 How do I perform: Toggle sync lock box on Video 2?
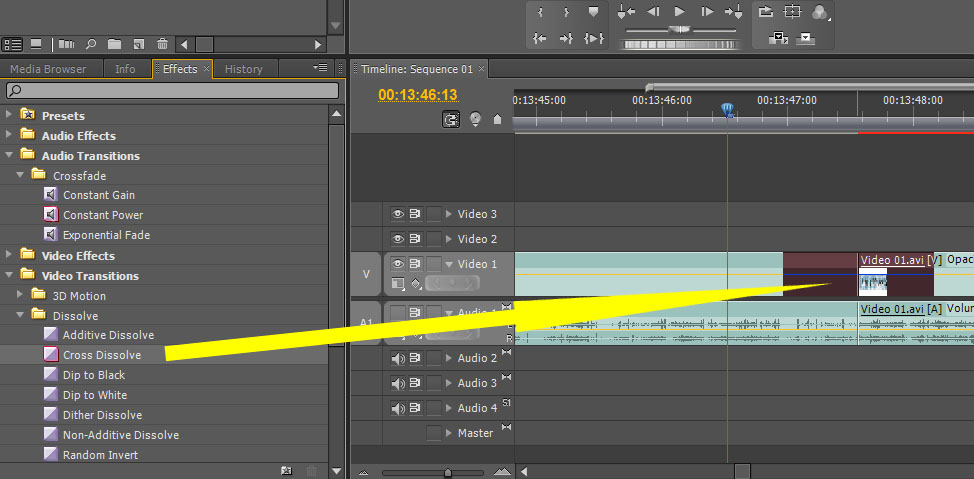pyautogui.click(x=433, y=239)
